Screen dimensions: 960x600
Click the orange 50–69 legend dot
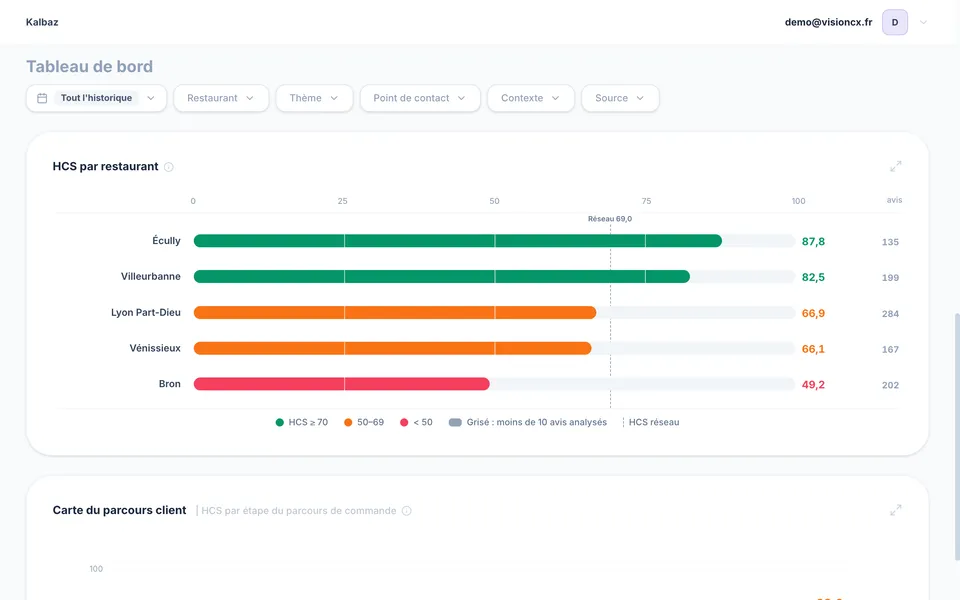tap(348, 422)
